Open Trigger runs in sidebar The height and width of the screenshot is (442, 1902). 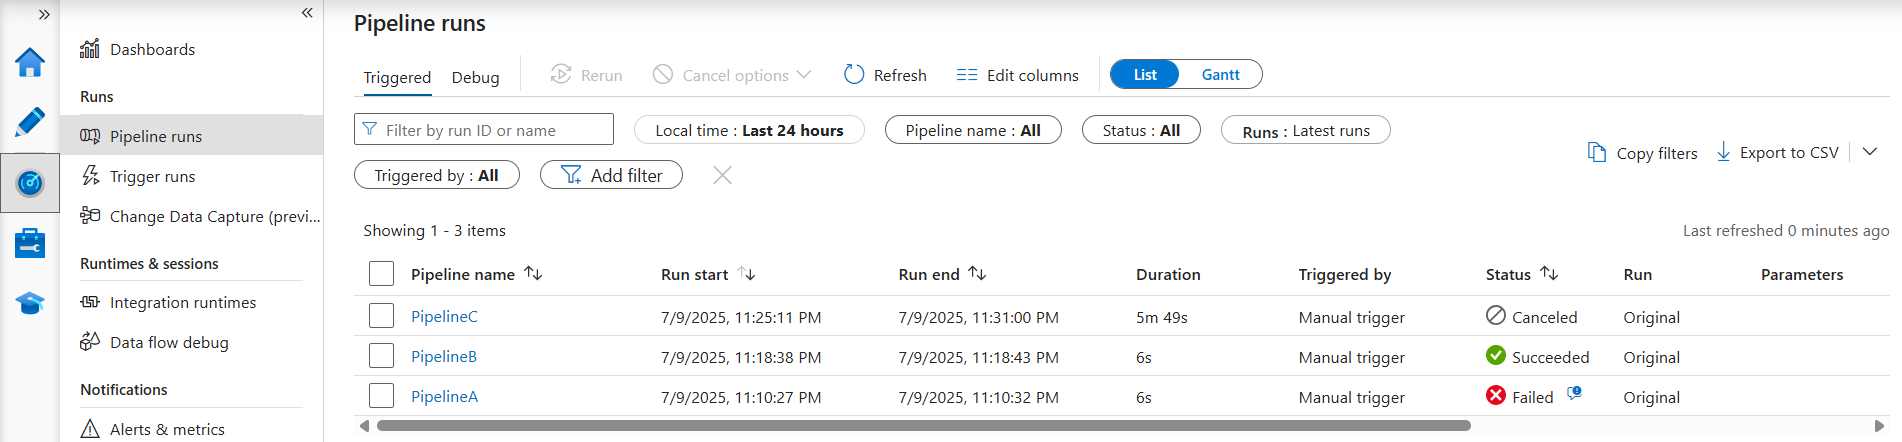152,176
